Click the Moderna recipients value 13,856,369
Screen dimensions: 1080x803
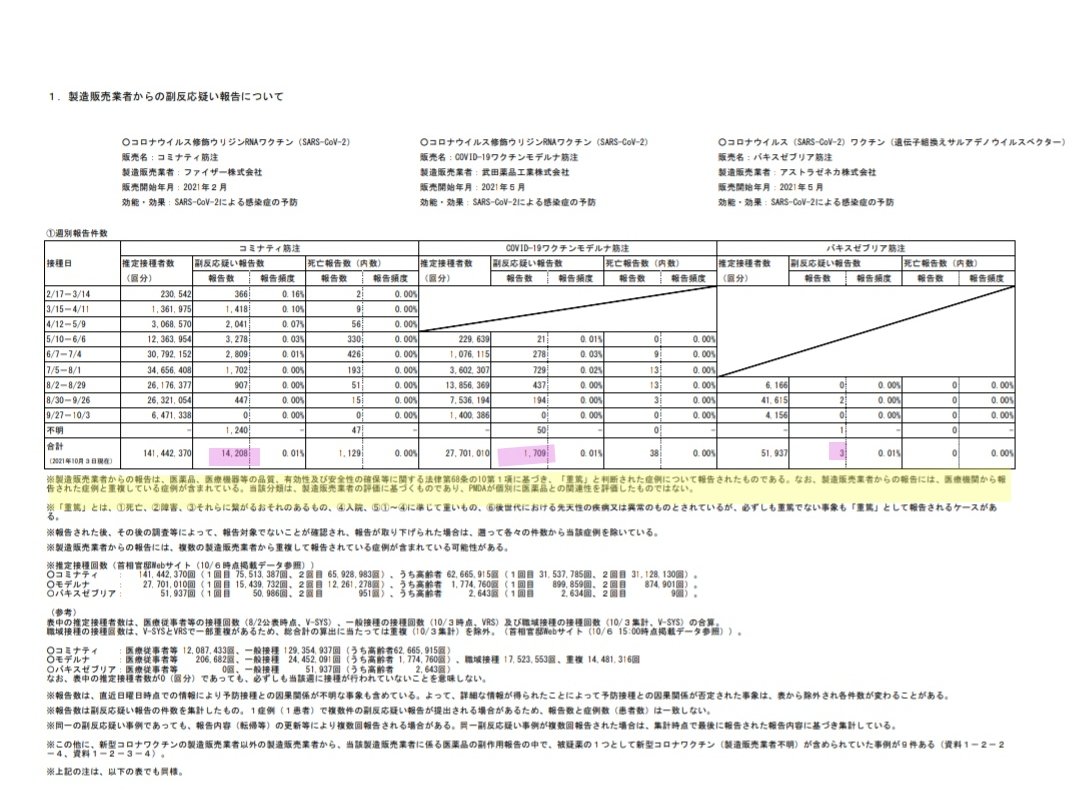click(x=468, y=385)
